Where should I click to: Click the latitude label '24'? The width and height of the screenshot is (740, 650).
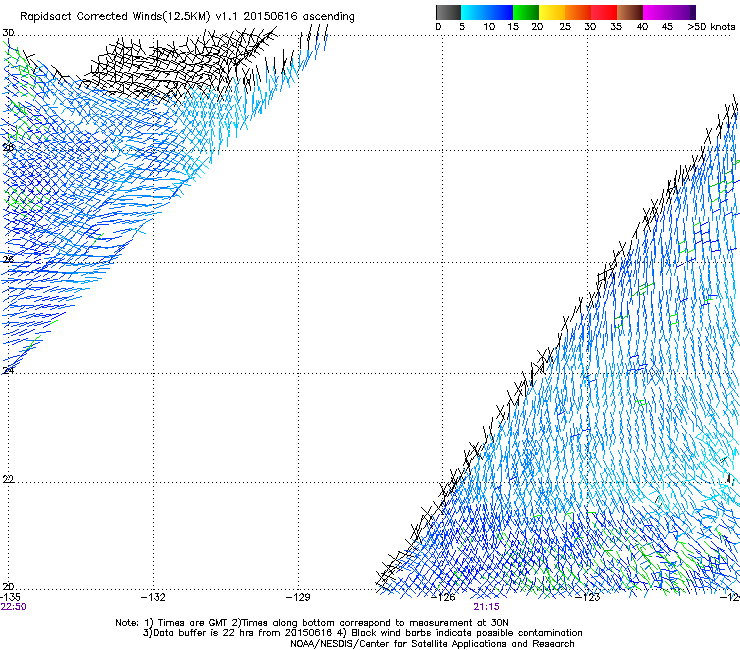point(8,371)
